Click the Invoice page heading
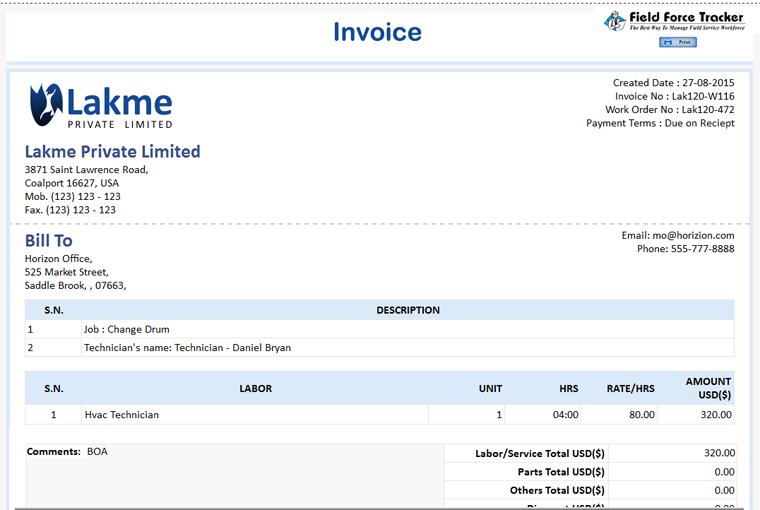Viewport: 760px width, 510px height. pyautogui.click(x=377, y=32)
